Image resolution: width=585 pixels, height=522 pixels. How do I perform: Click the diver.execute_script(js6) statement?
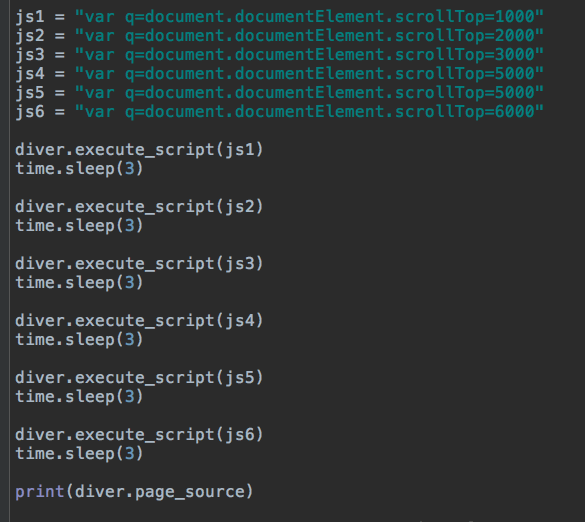pyautogui.click(x=139, y=435)
